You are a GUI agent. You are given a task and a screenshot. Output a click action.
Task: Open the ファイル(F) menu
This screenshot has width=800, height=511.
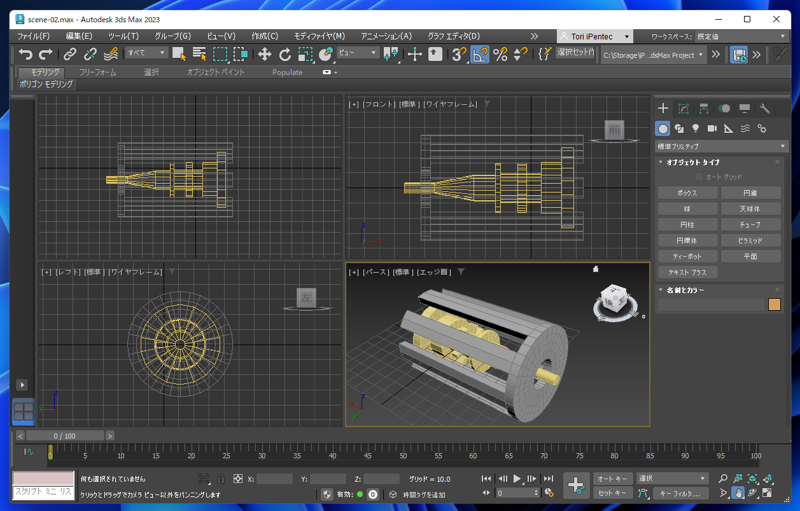(x=34, y=36)
